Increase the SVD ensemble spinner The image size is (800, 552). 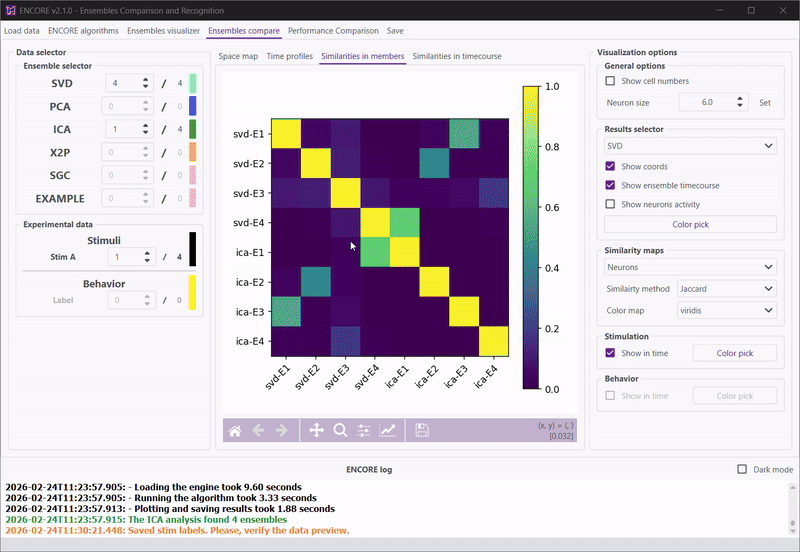145,80
